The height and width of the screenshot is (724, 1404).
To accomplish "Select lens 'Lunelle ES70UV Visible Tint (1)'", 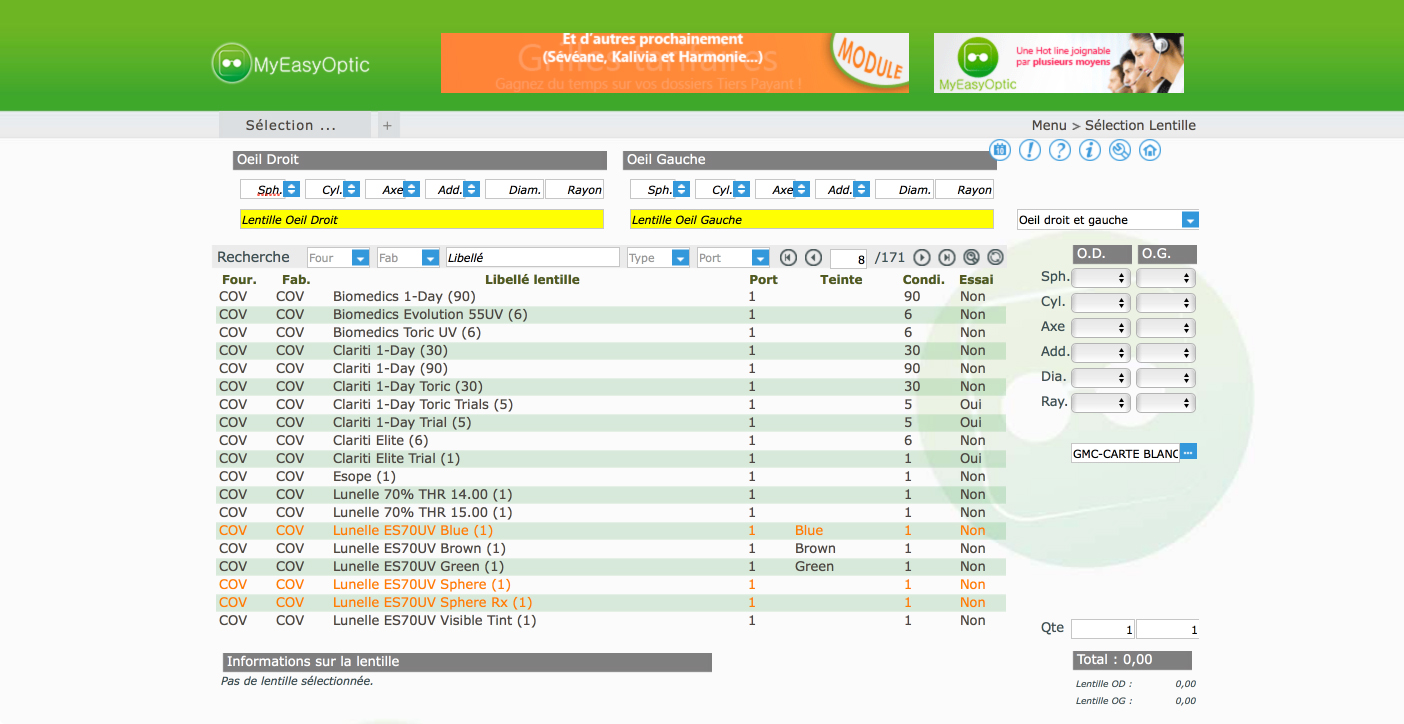I will (611, 620).
